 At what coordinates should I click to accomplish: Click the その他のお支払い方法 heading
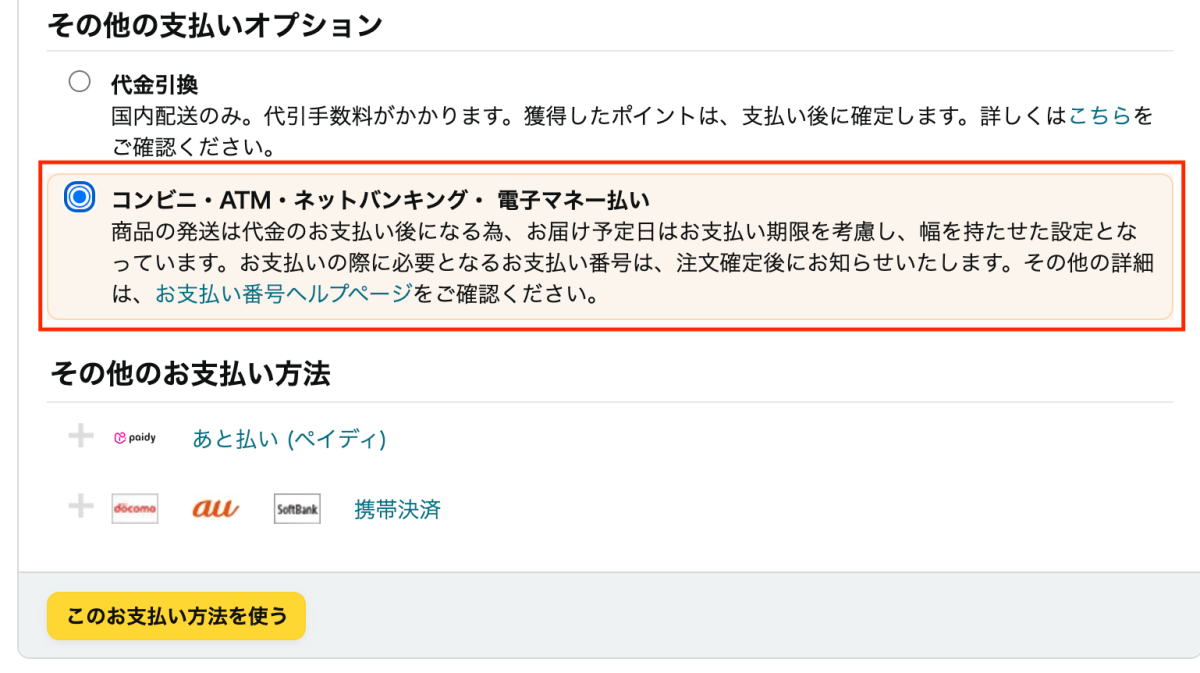pyautogui.click(x=190, y=374)
